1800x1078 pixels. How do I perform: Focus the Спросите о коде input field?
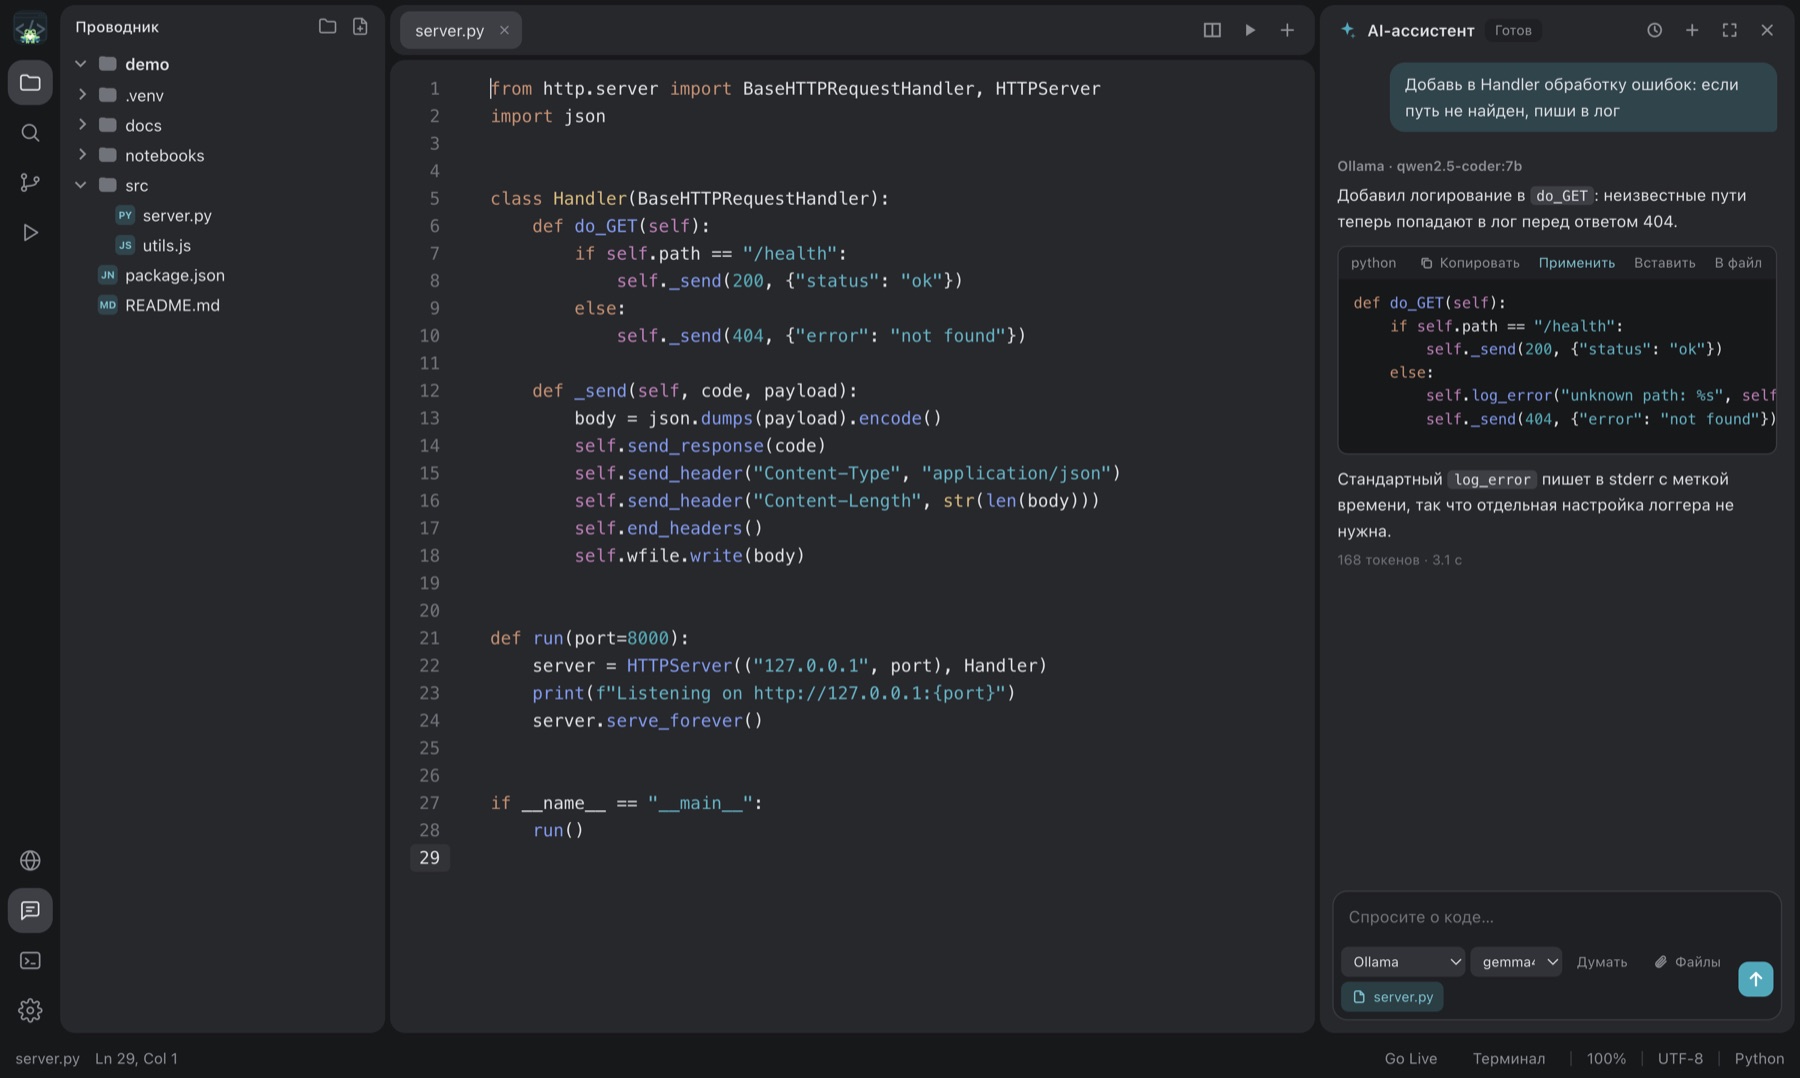(x=1556, y=917)
